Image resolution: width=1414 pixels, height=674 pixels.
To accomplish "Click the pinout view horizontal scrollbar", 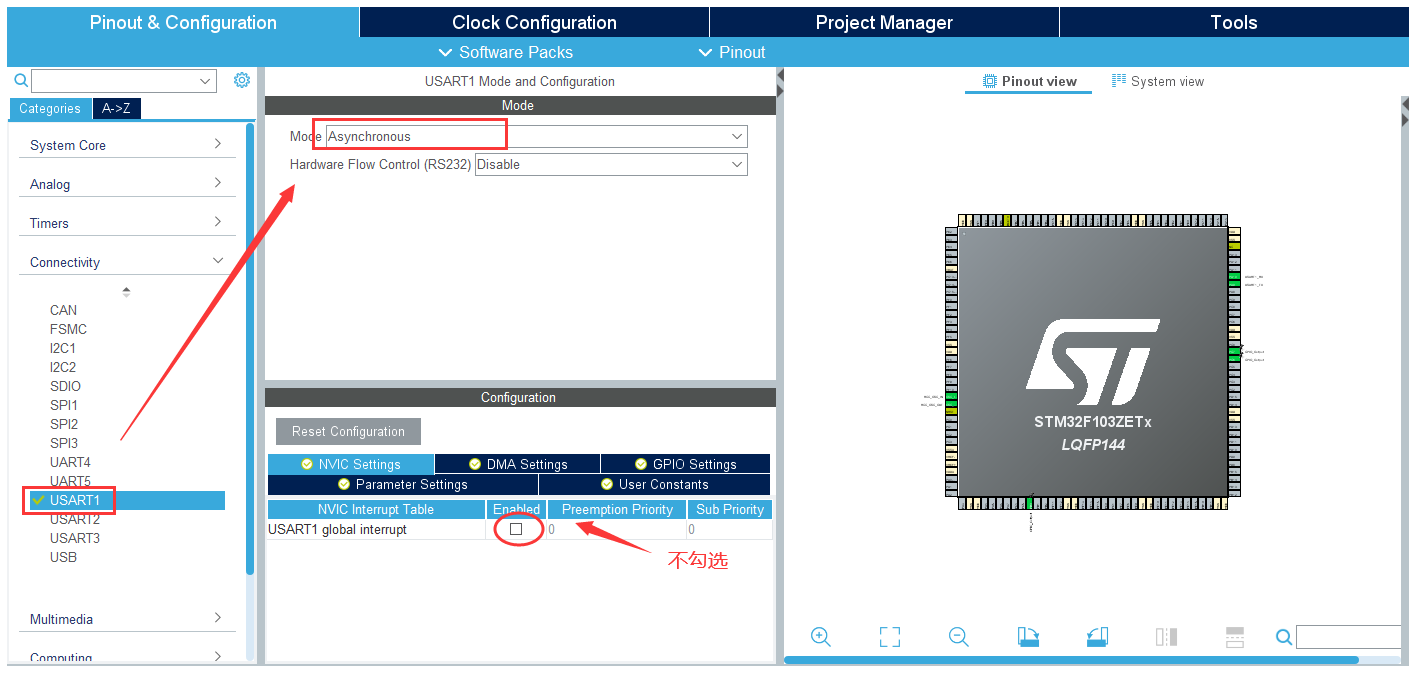I will (1071, 660).
